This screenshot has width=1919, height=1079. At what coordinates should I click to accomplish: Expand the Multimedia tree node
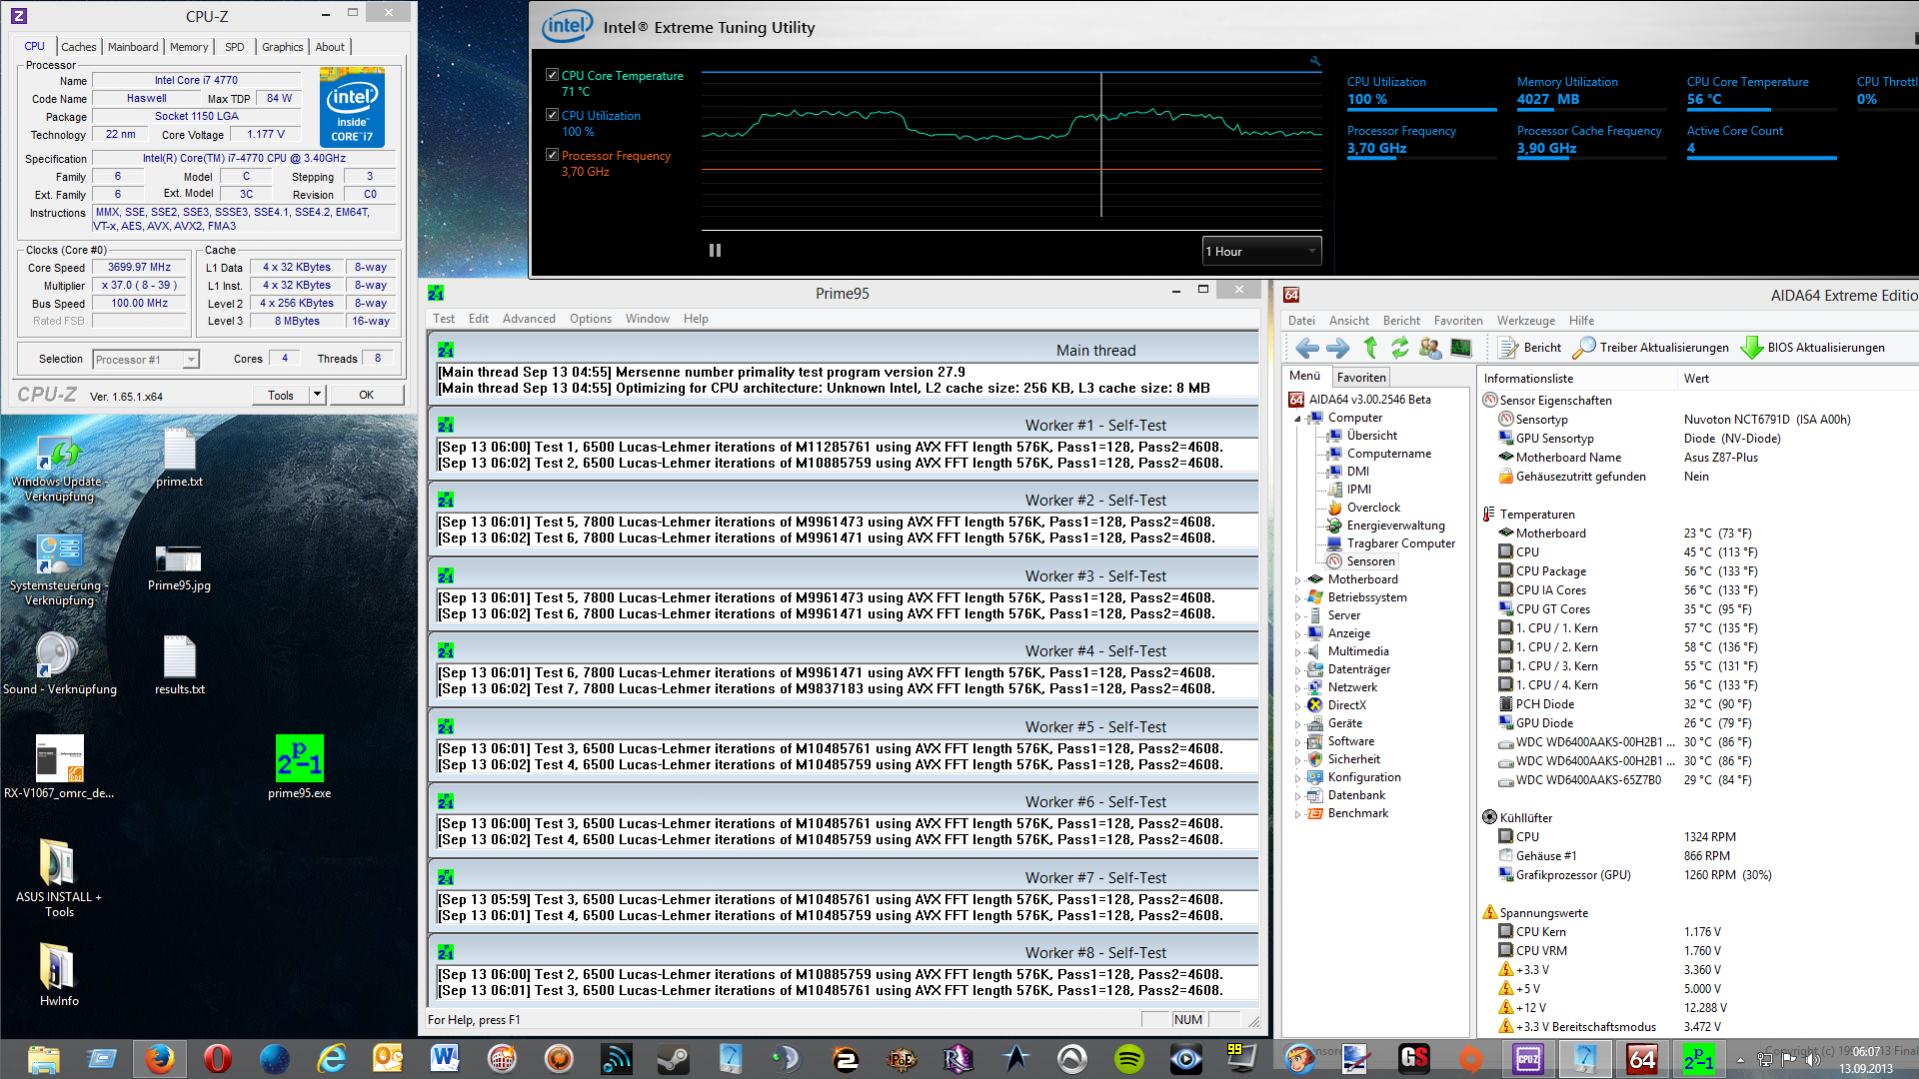pos(1298,652)
